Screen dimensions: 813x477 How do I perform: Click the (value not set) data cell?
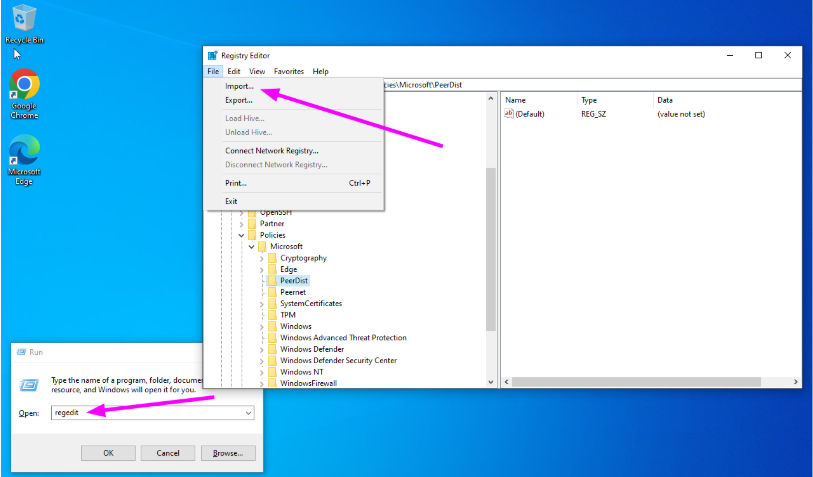[x=681, y=114]
